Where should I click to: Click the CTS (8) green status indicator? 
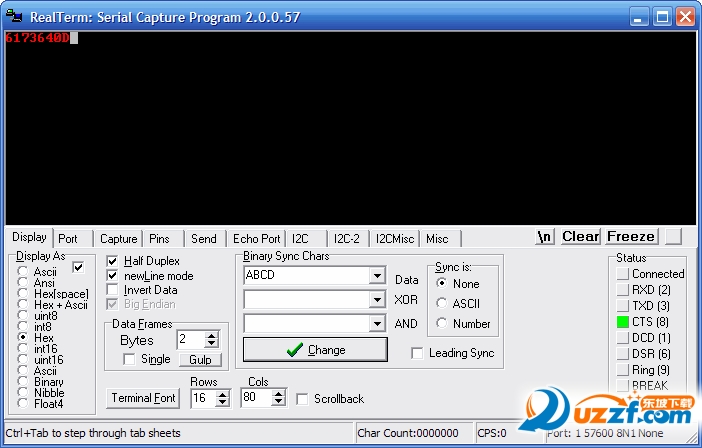[623, 322]
